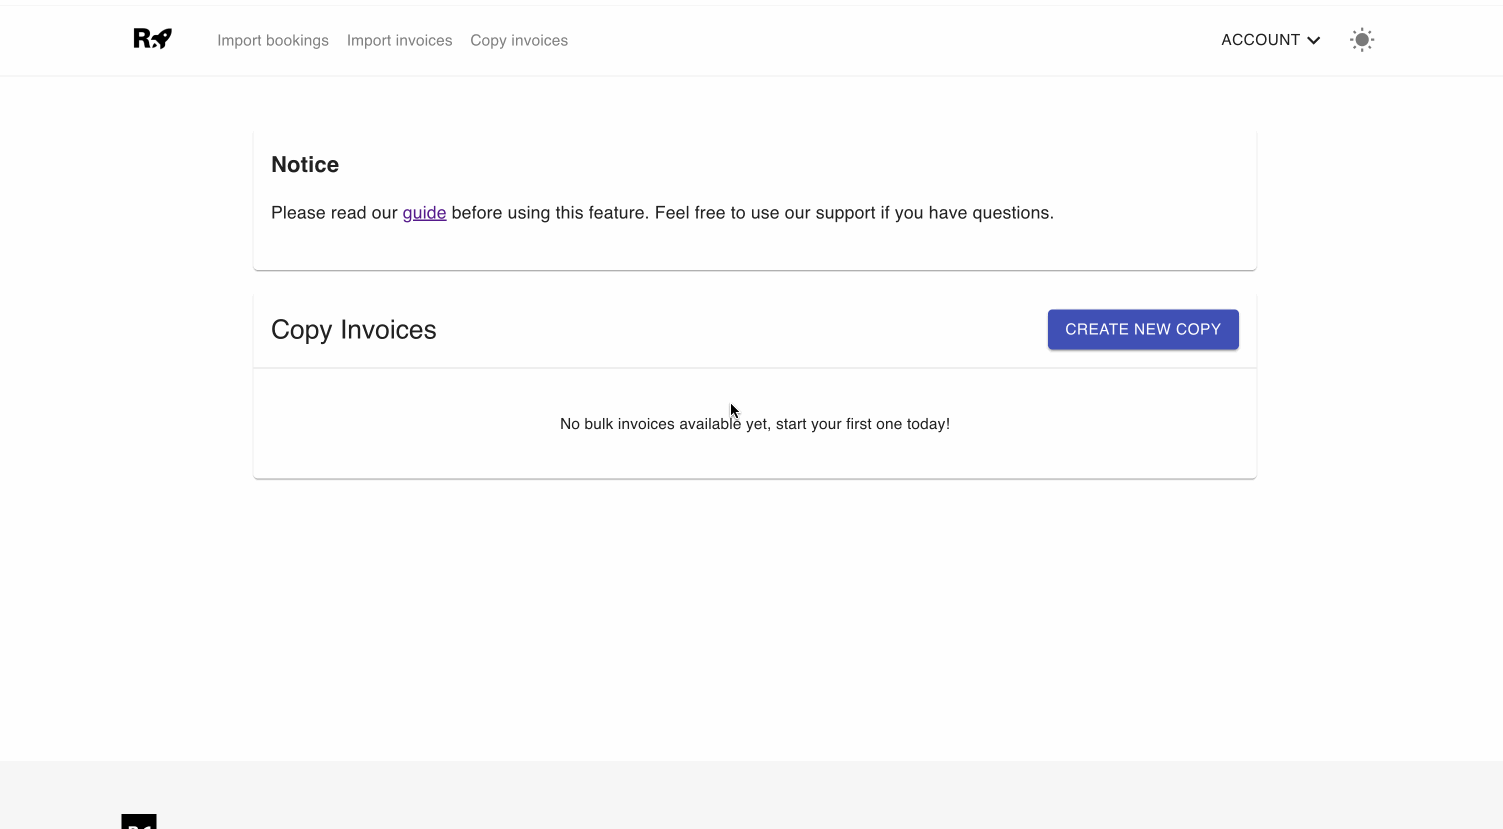Click the empty-state message about bulk invoices
Viewport: 1503px width, 829px height.
[754, 423]
